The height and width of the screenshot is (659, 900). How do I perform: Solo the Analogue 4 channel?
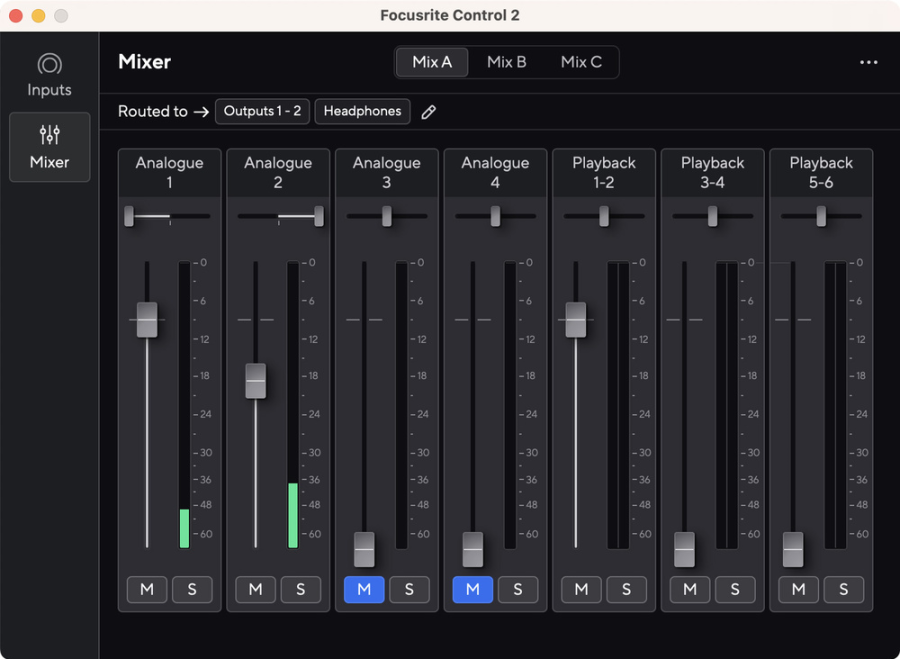[x=517, y=590]
